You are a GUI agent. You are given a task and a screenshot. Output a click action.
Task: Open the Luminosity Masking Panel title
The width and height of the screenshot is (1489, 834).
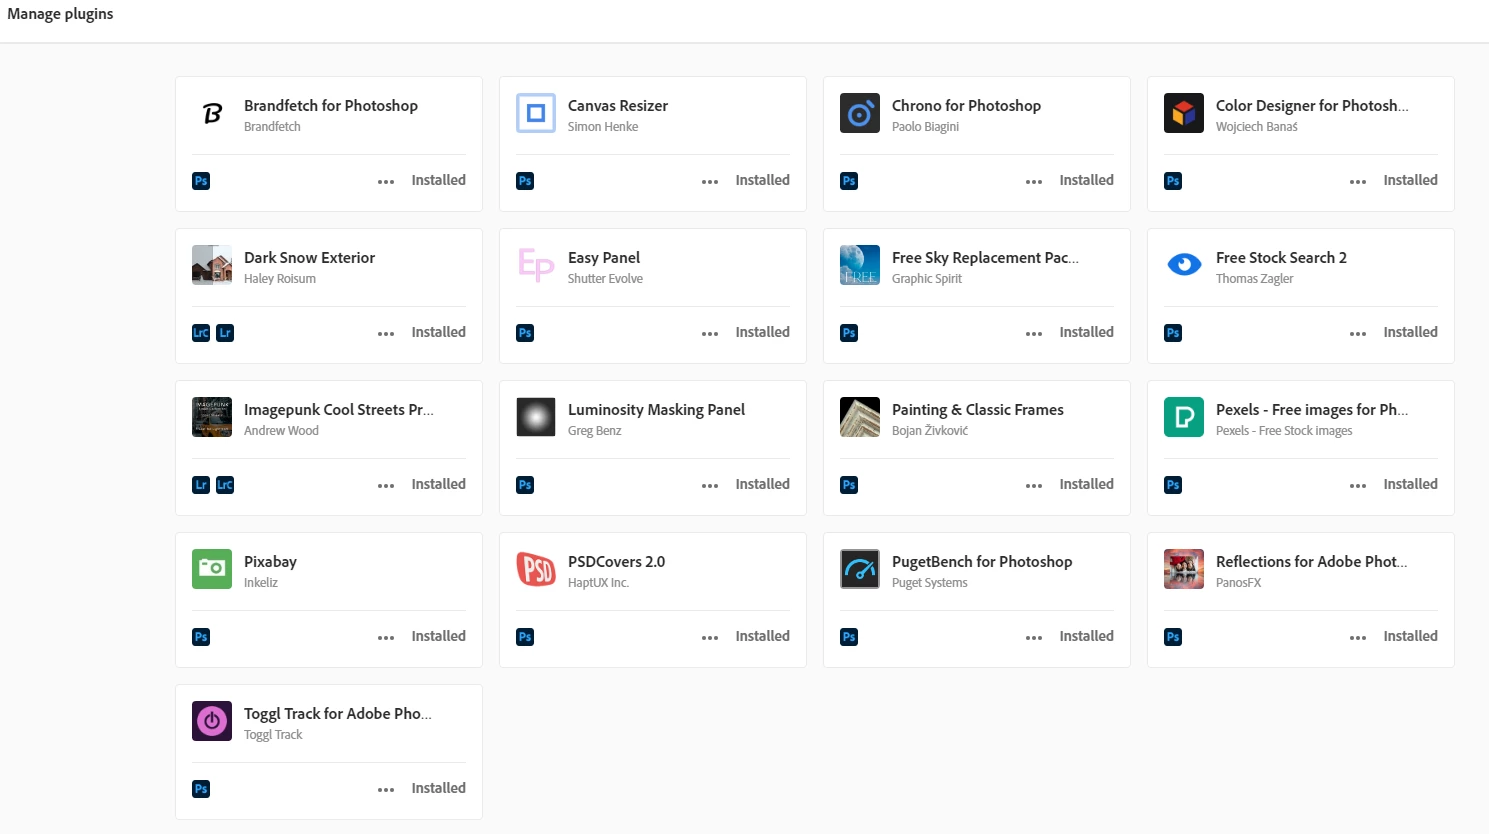(656, 410)
